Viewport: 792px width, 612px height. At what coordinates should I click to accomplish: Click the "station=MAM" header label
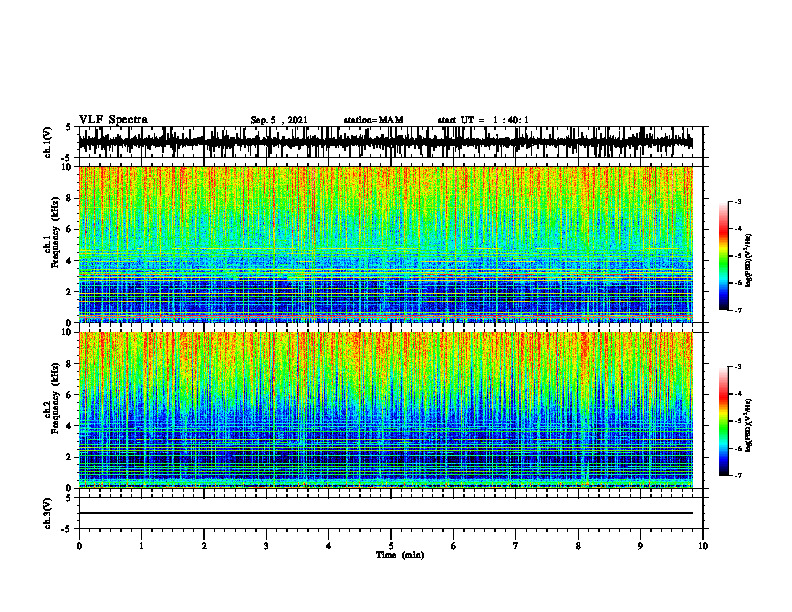(373, 120)
